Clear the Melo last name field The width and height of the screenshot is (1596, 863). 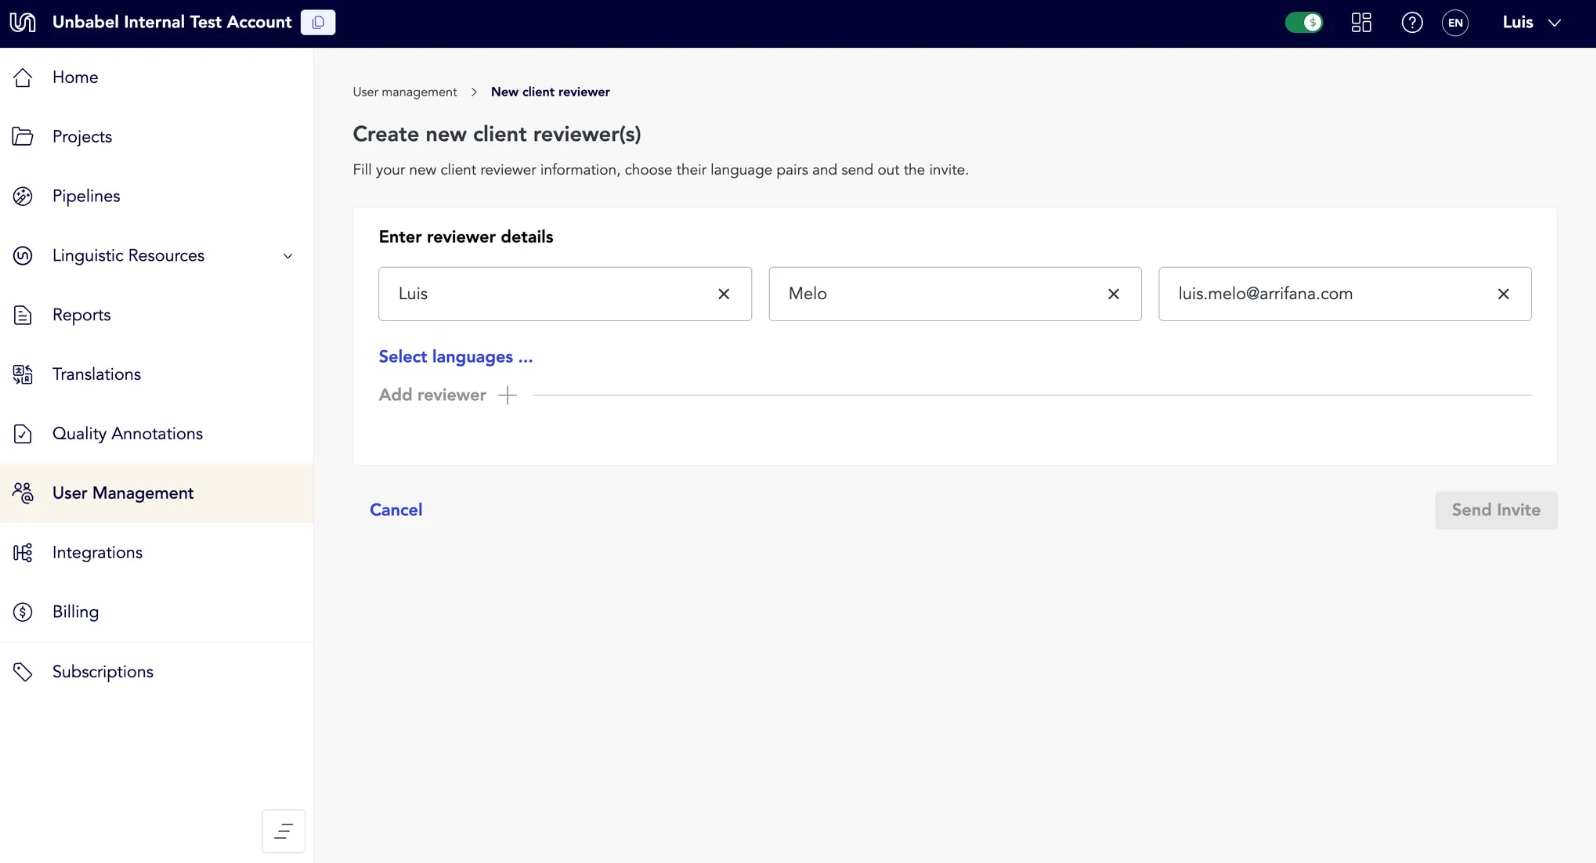point(1114,294)
